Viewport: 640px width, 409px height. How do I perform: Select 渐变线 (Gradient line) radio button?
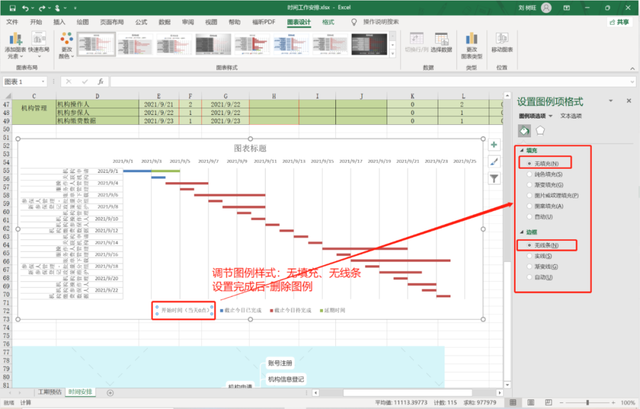(x=529, y=267)
